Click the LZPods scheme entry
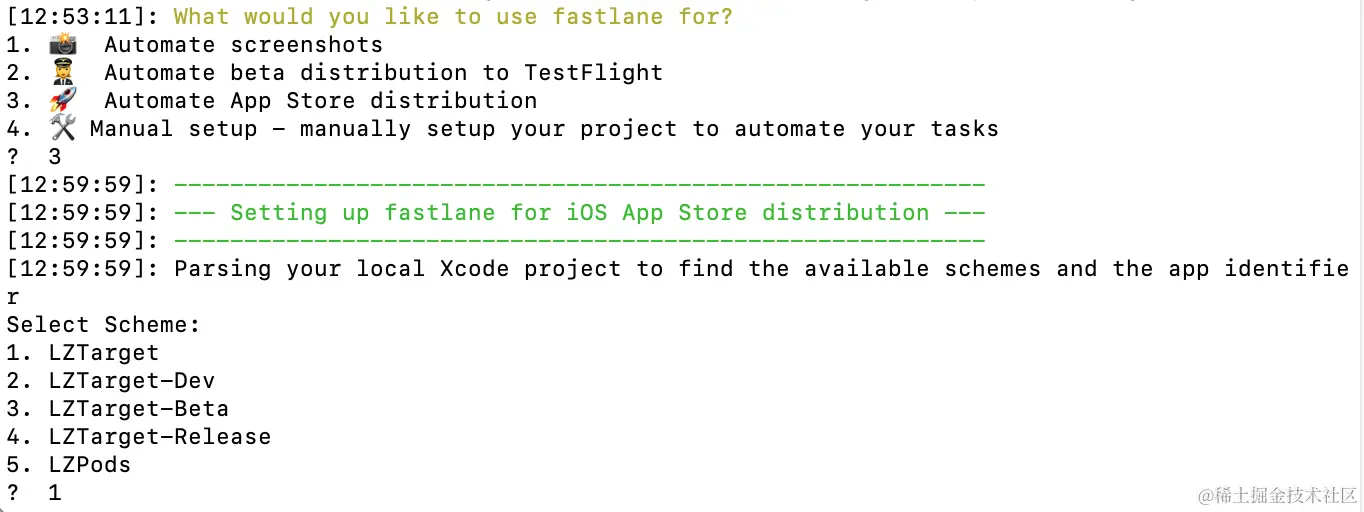 tap(89, 464)
